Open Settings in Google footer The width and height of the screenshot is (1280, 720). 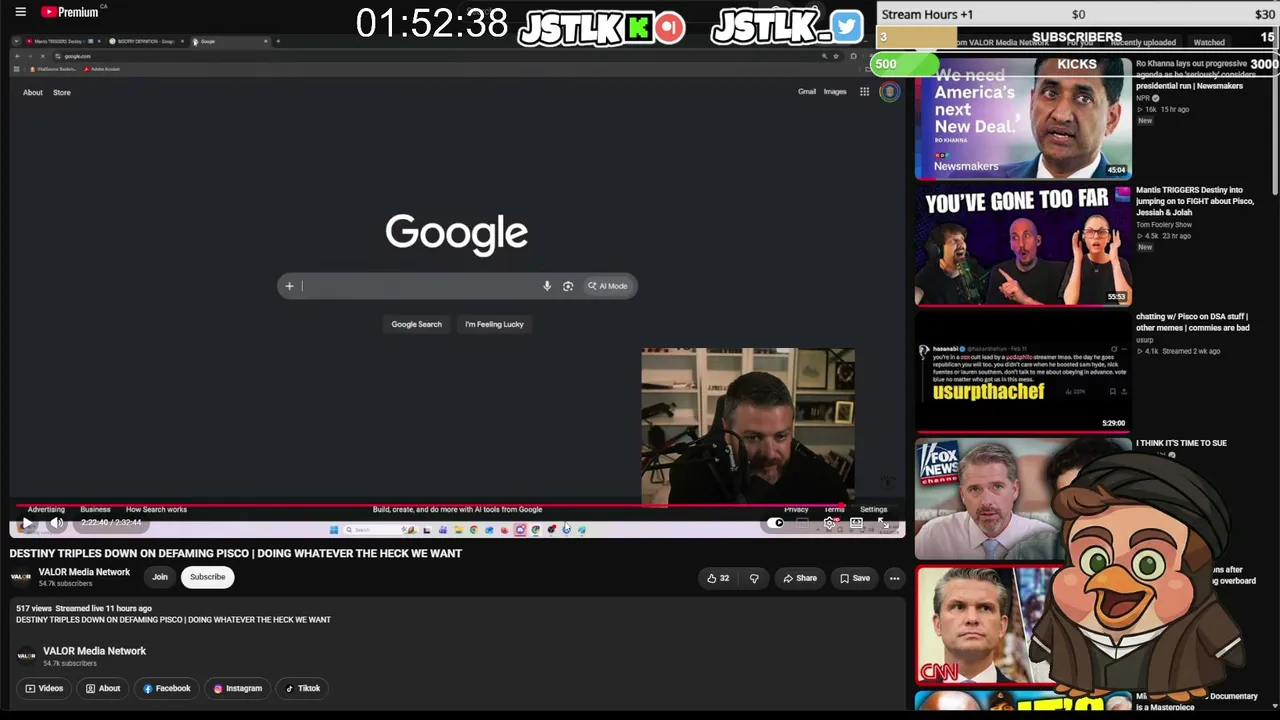873,510
